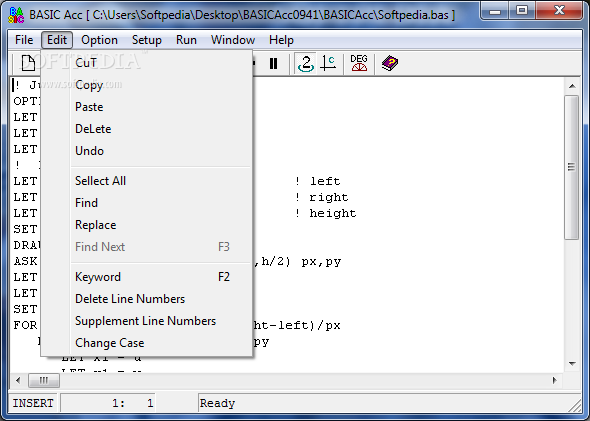
Task: Toggle the decimal precision '2' toolbar icon
Action: [x=306, y=63]
